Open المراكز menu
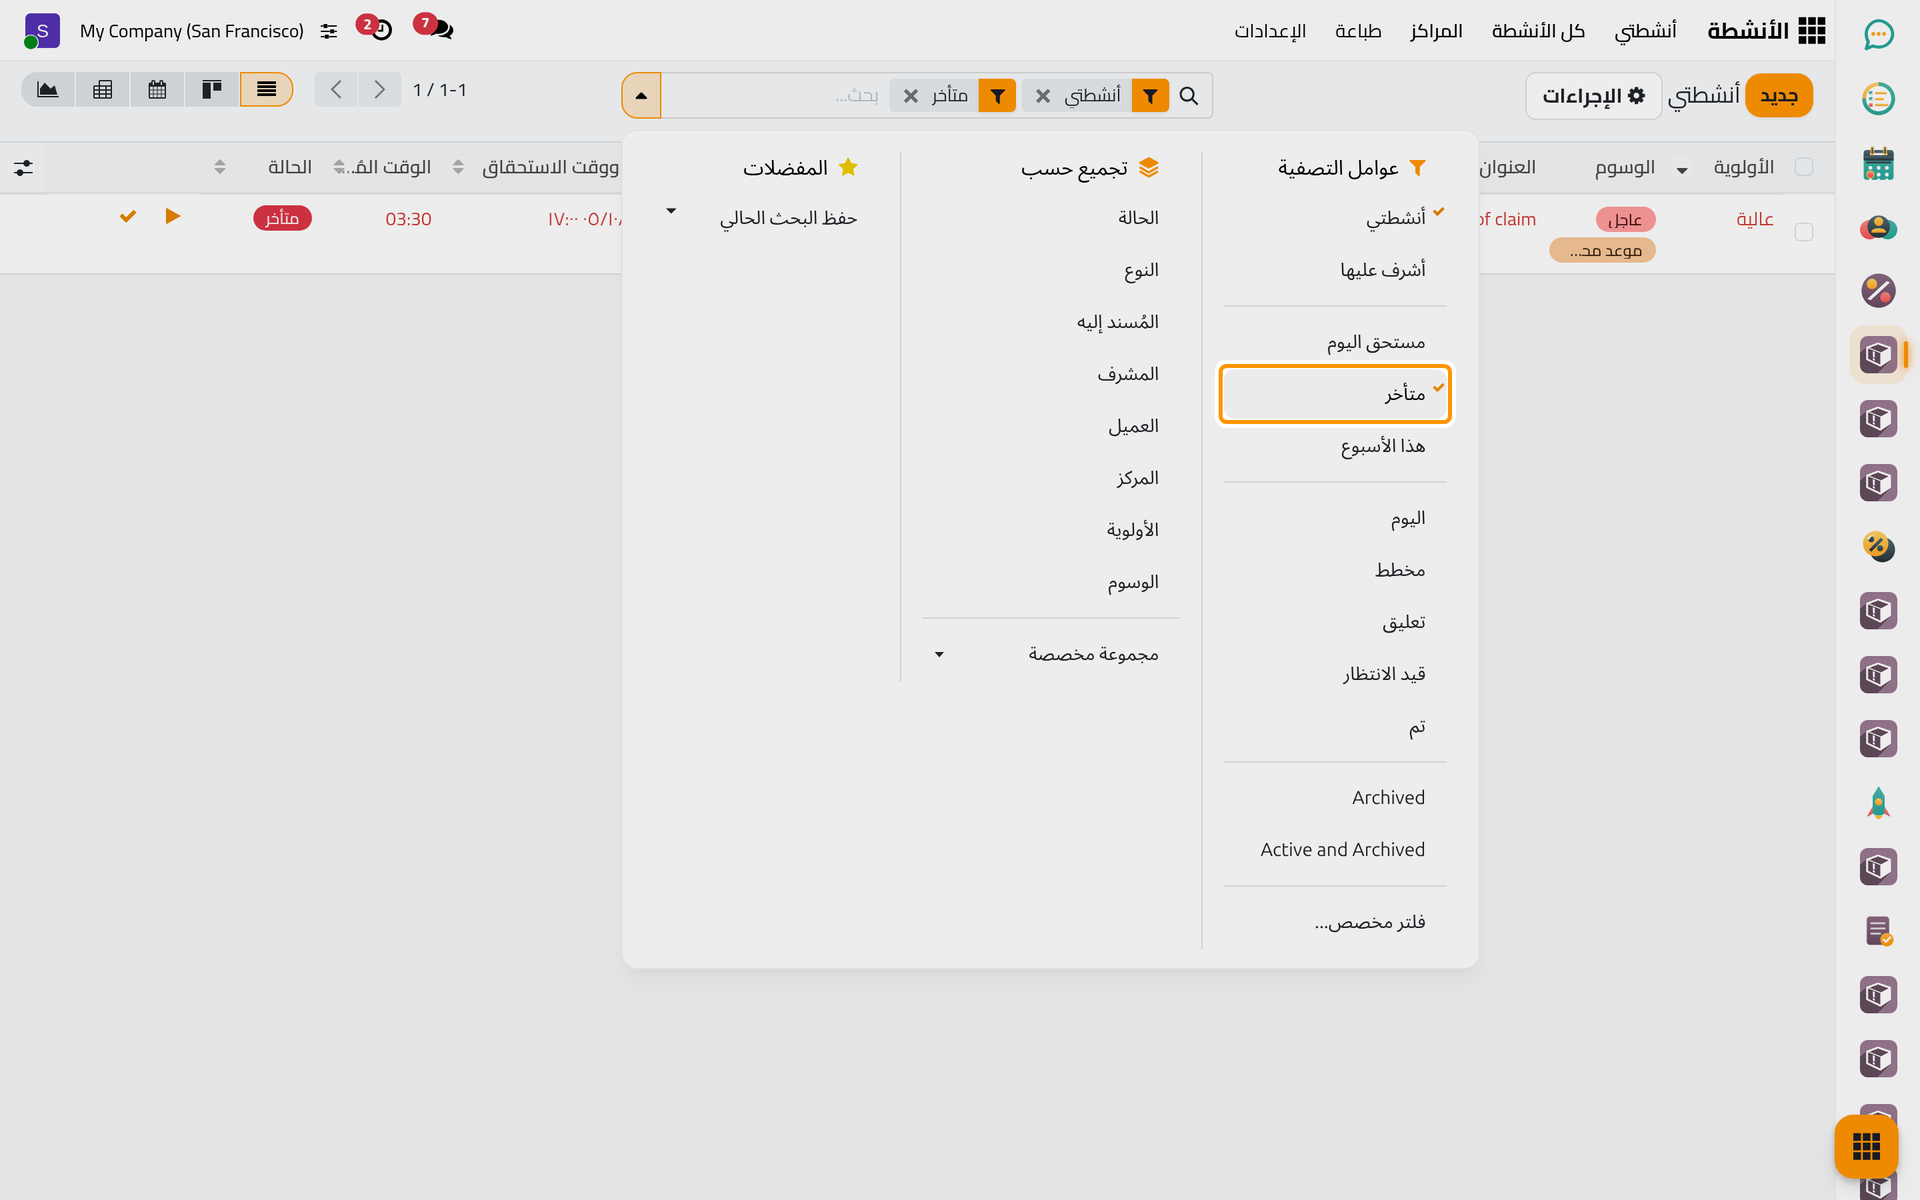This screenshot has height=1200, width=1920. click(1436, 31)
